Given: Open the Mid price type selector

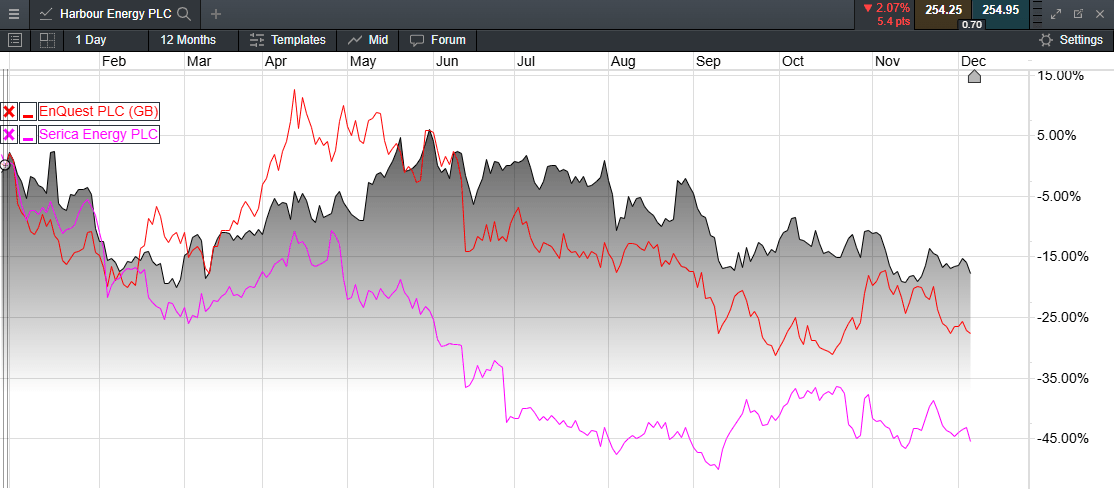Looking at the screenshot, I should point(367,40).
